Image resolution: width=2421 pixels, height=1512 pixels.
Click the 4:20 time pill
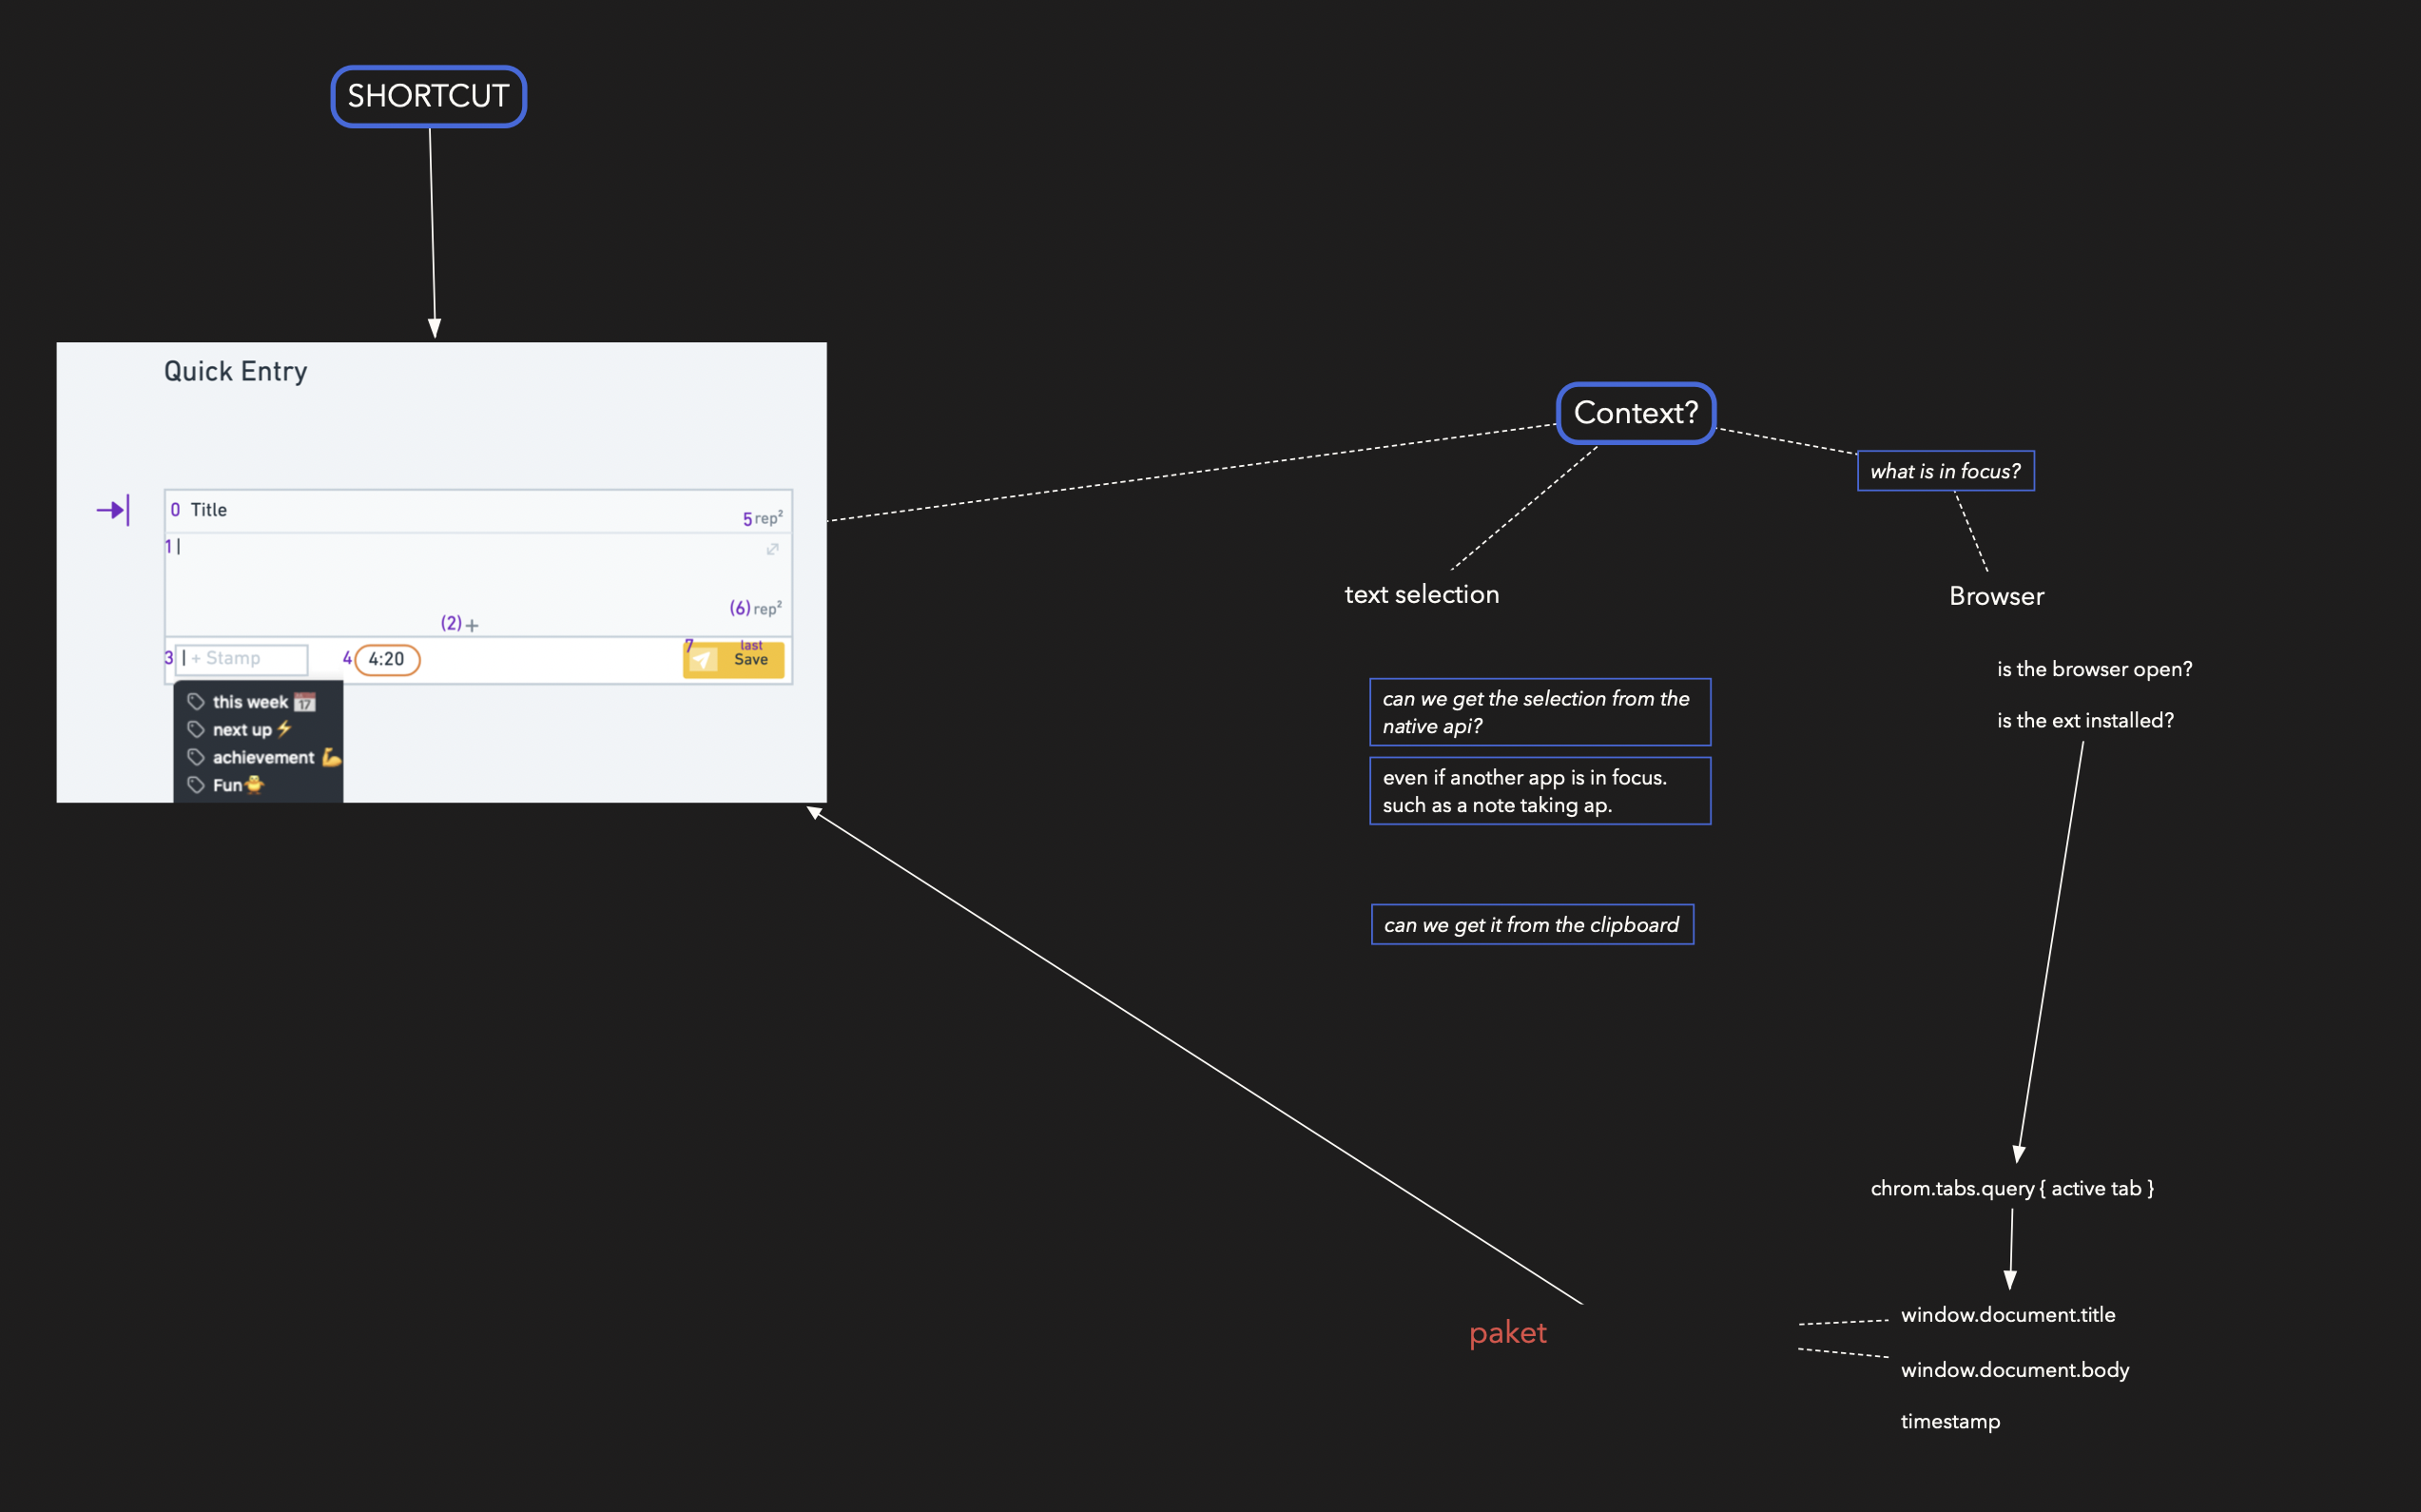pyautogui.click(x=386, y=659)
